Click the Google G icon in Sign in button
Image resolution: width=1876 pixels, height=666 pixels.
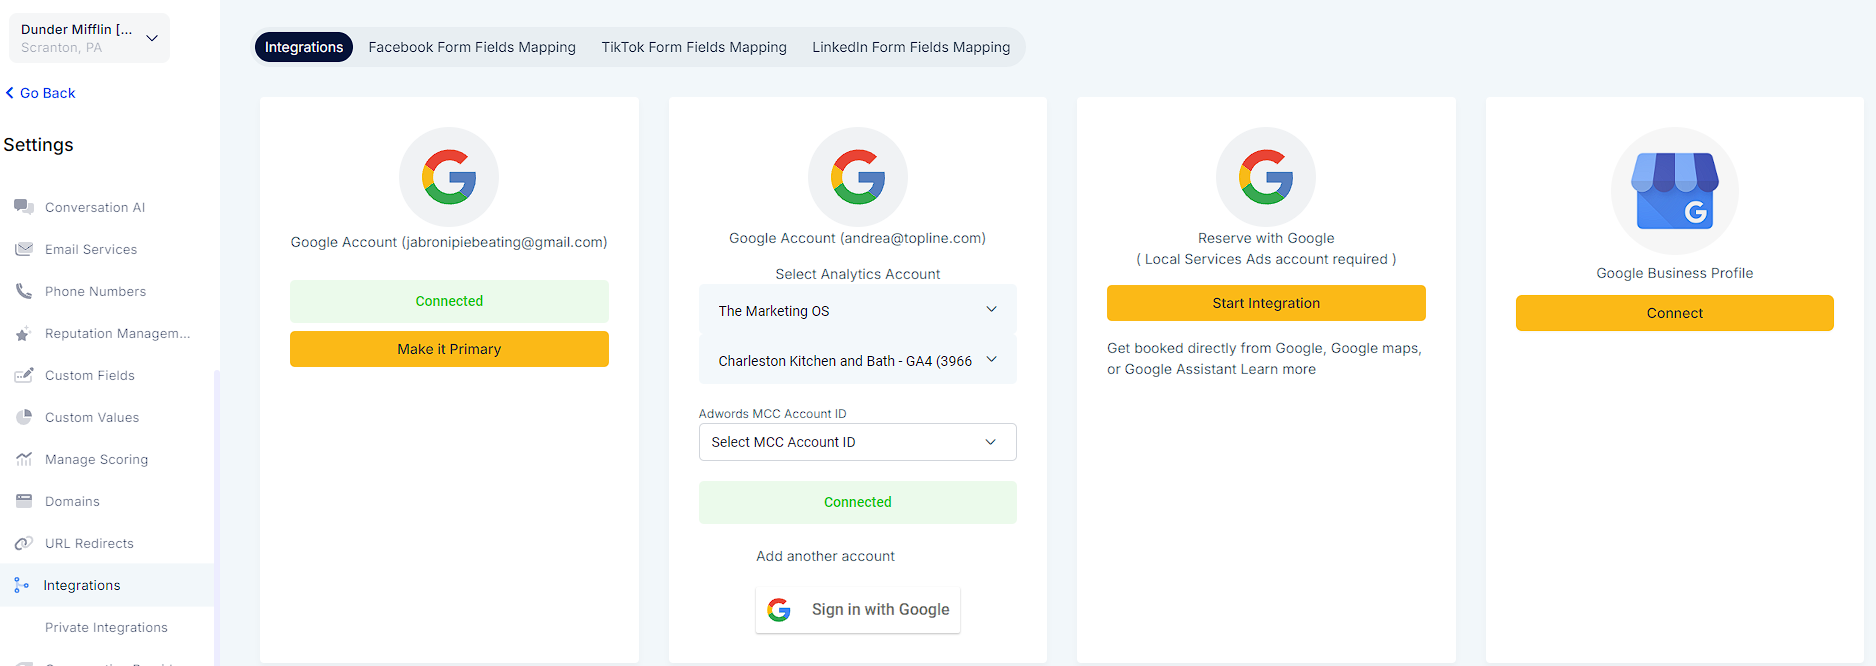(779, 610)
